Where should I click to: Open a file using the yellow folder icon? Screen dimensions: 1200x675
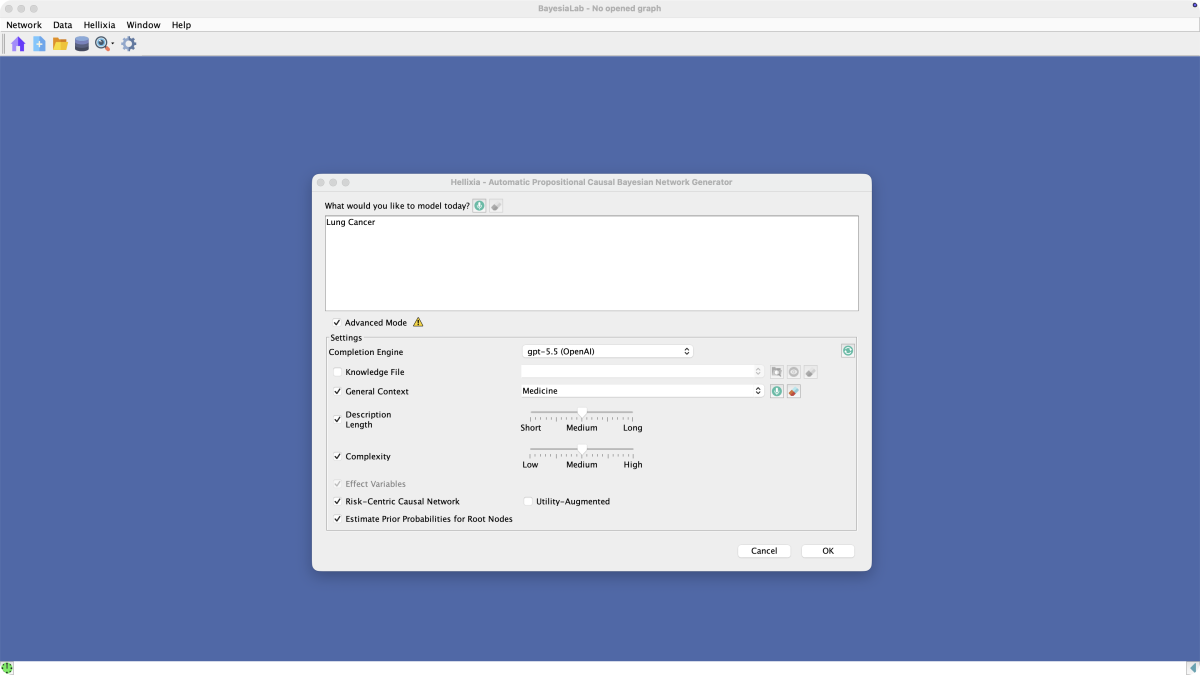pyautogui.click(x=60, y=44)
